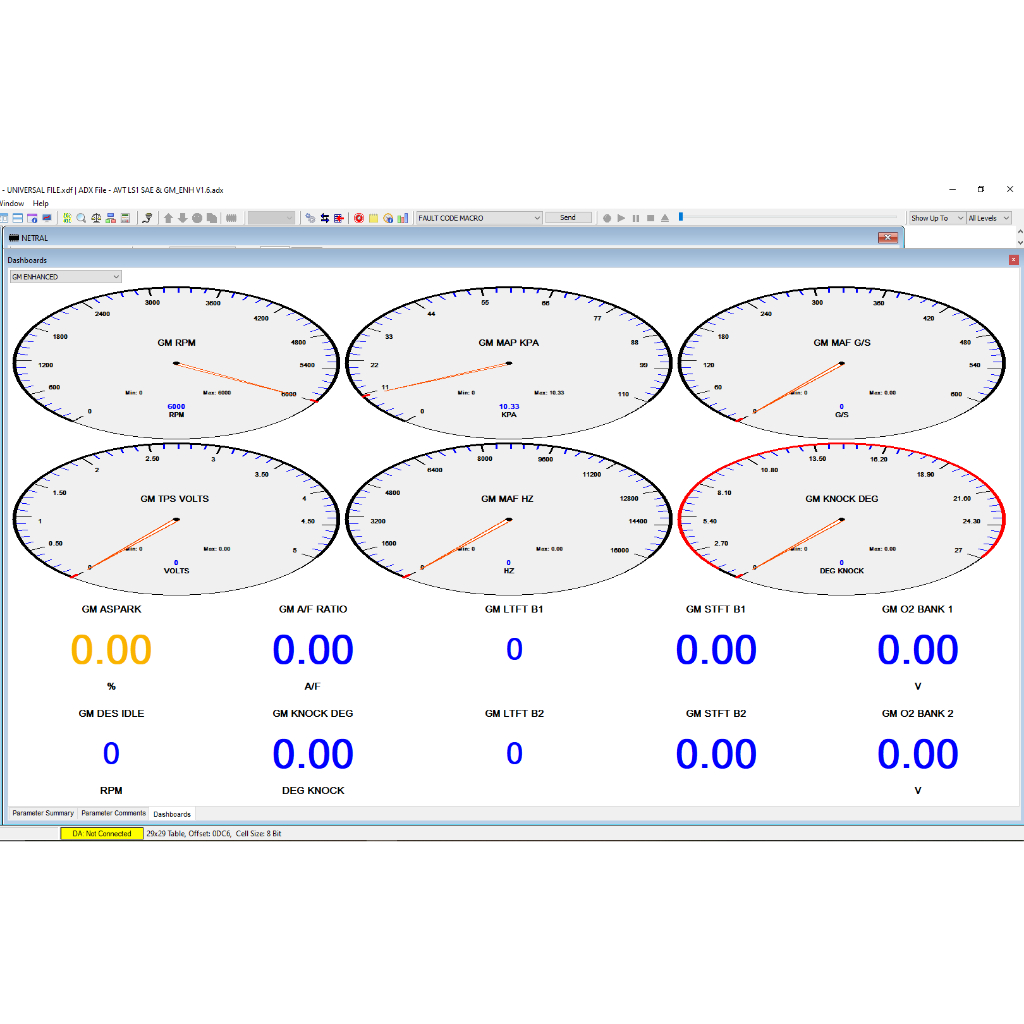The height and width of the screenshot is (1024, 1024).
Task: Click the balance scales compare icon
Action: coord(96,218)
